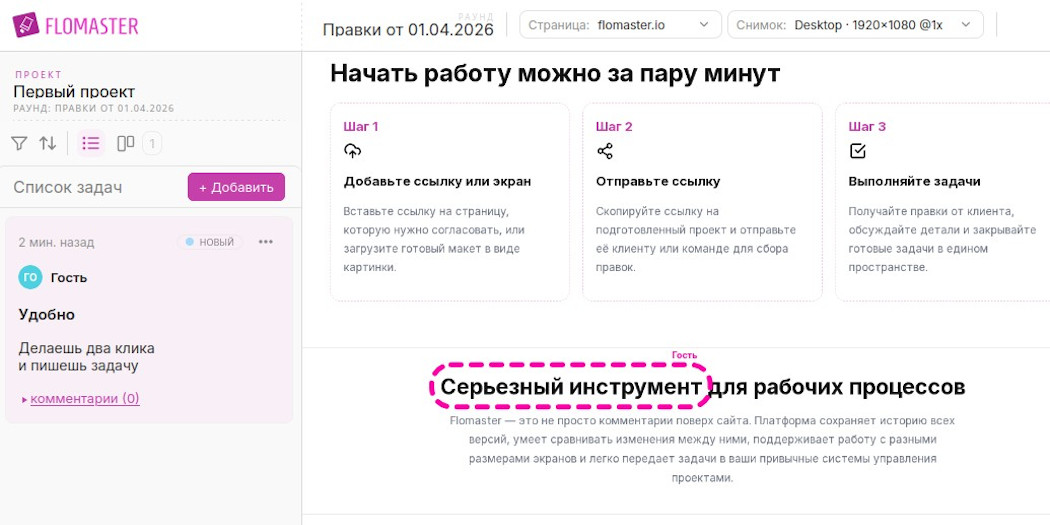Viewport: 1050px width, 525px height.
Task: Click the Гость author name in task card
Action: 69,277
